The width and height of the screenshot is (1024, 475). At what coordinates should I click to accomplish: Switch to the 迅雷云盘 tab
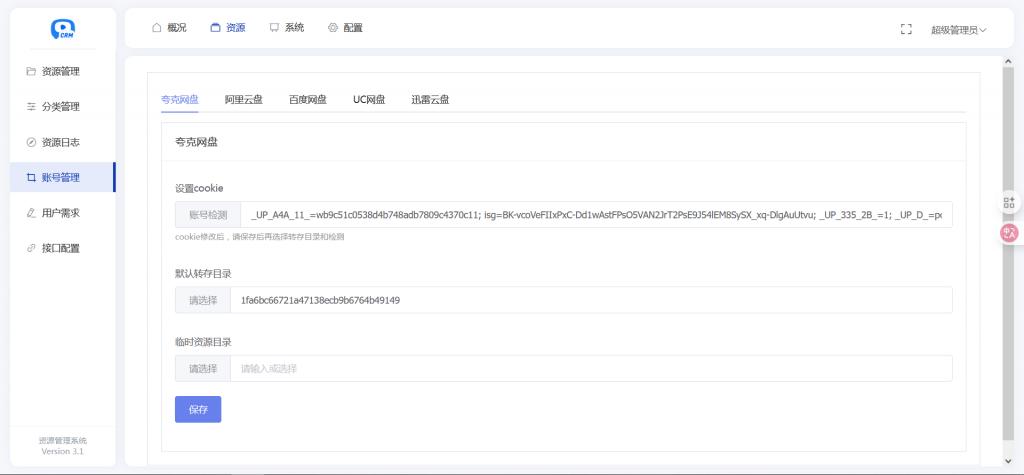coord(430,100)
